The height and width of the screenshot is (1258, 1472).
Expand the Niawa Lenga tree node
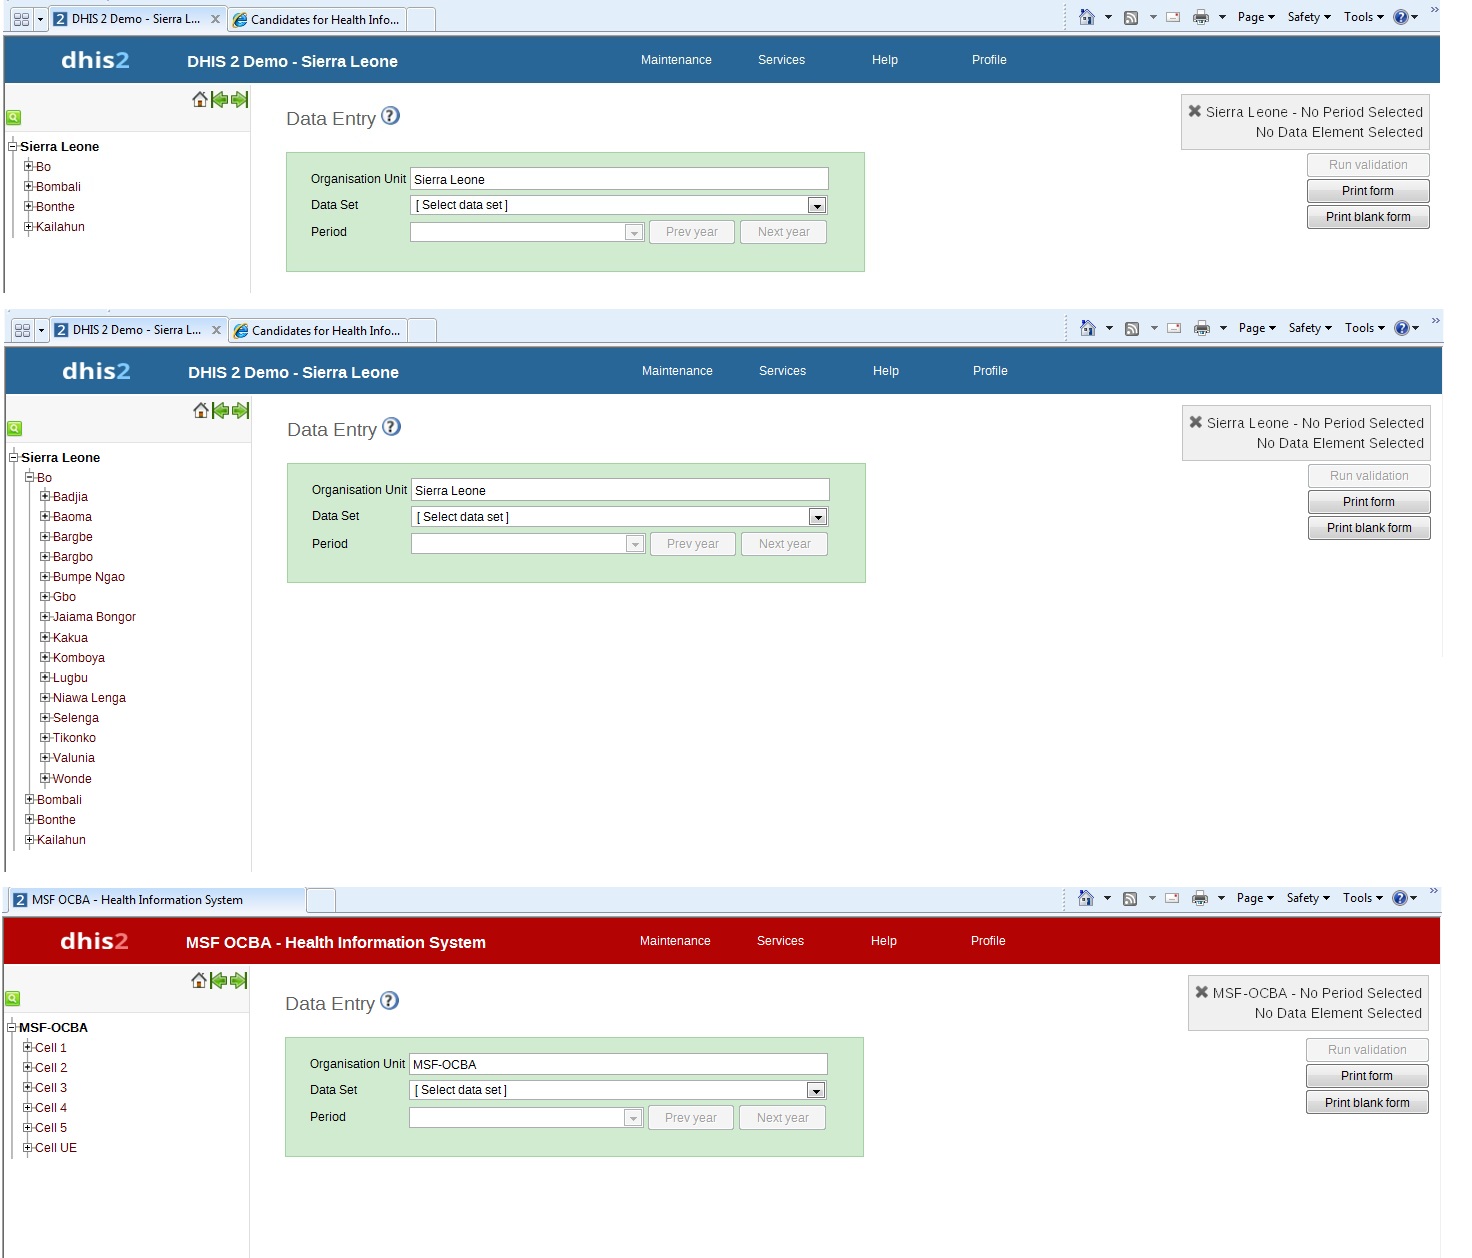click(x=45, y=697)
